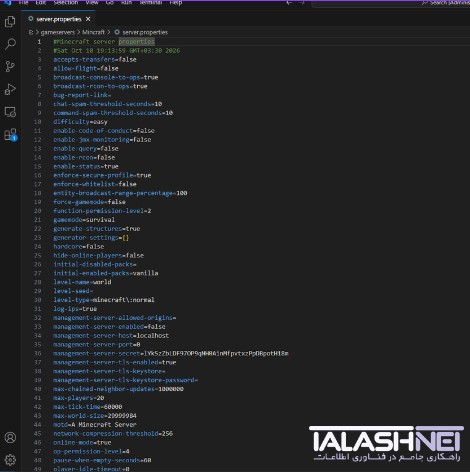Click the line 'enable-code-of-conduct=false'

tap(104, 131)
